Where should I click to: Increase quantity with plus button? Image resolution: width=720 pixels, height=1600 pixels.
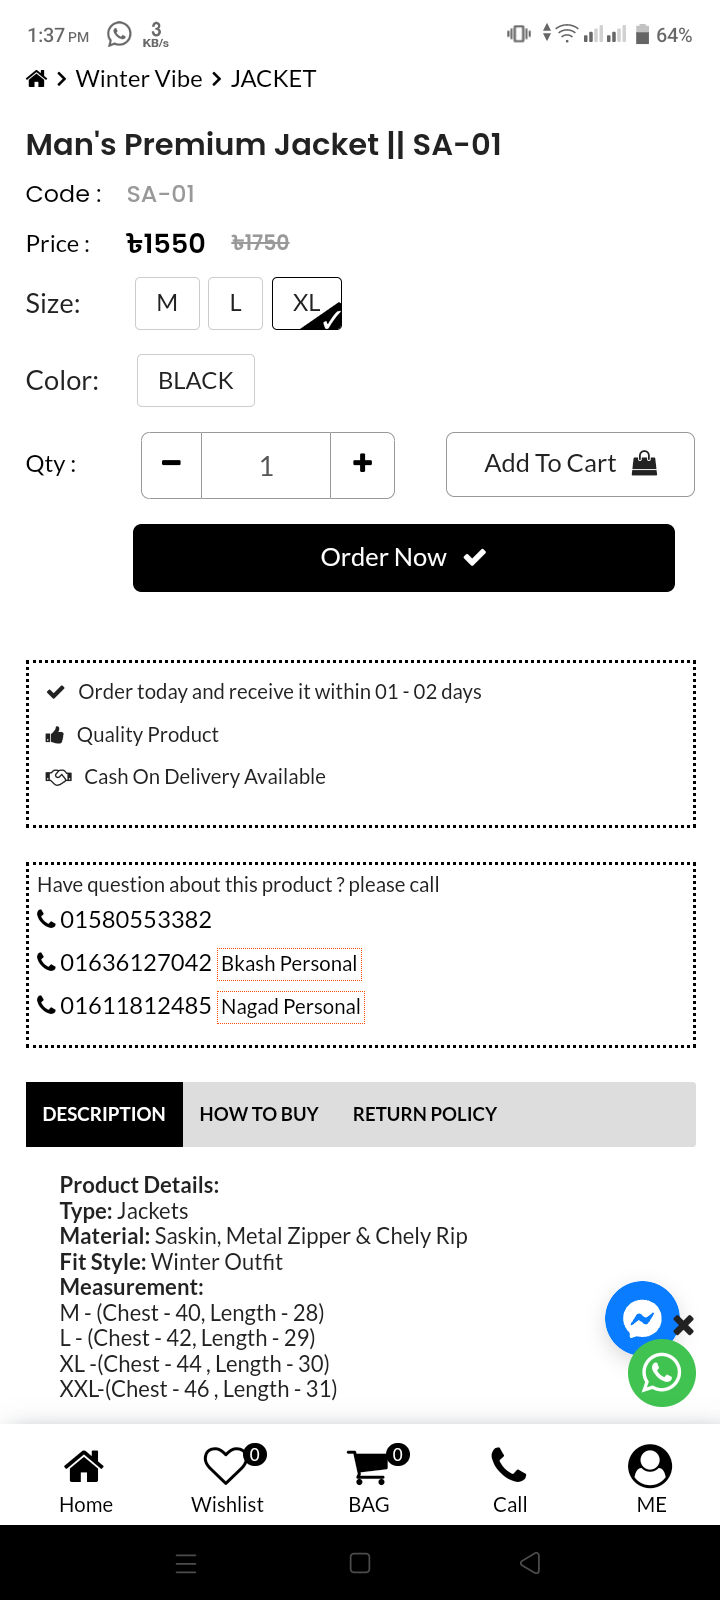click(x=362, y=464)
